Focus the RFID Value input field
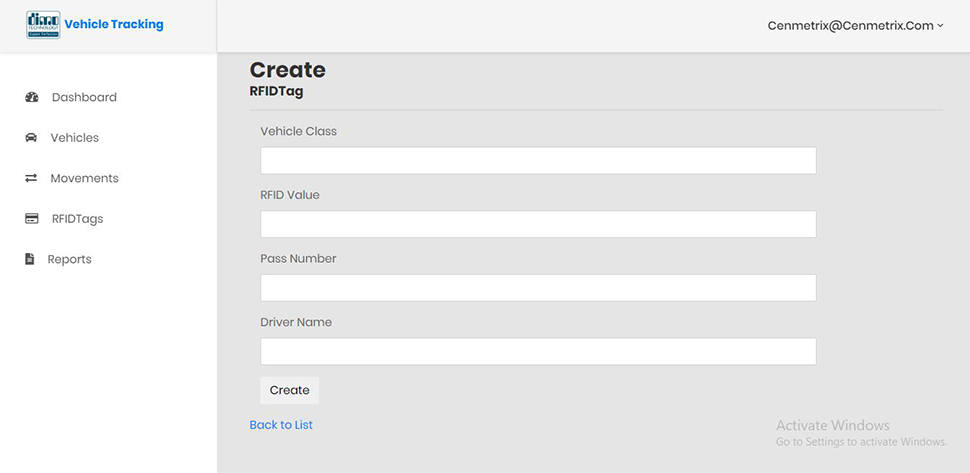Screen dimensions: 970x473 click(x=538, y=224)
